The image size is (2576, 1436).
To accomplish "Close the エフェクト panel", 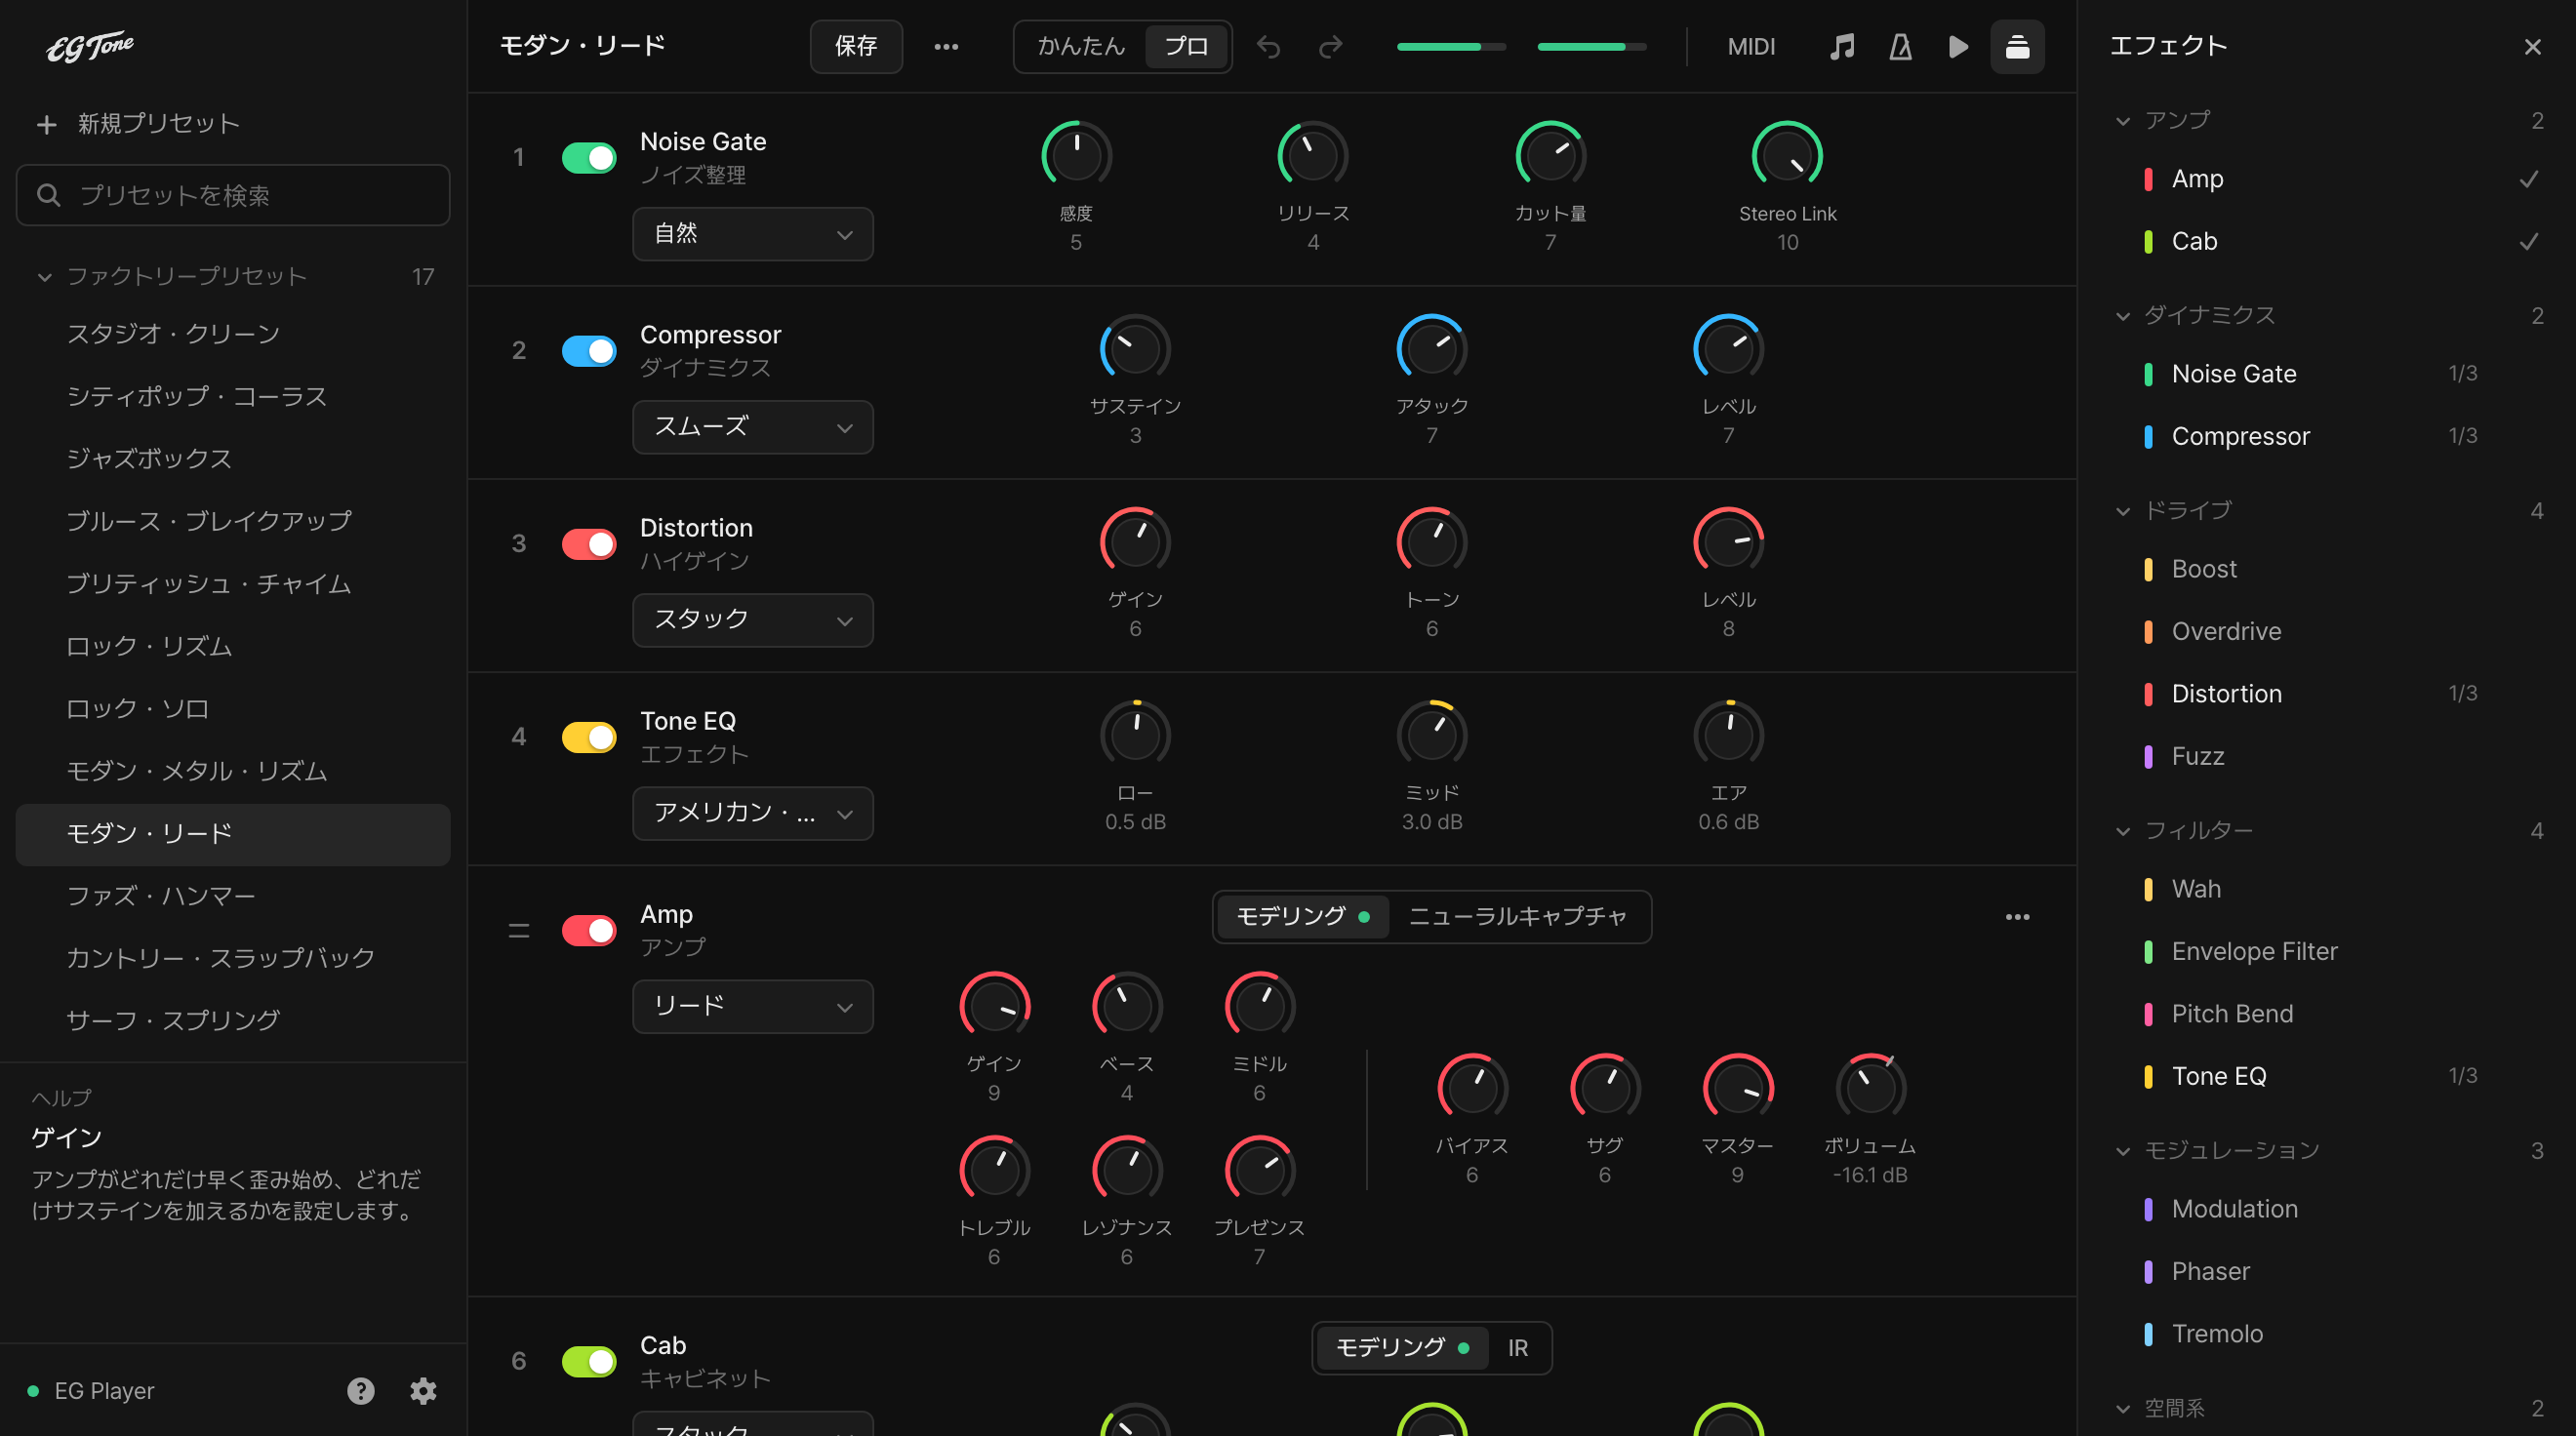I will pos(2532,46).
